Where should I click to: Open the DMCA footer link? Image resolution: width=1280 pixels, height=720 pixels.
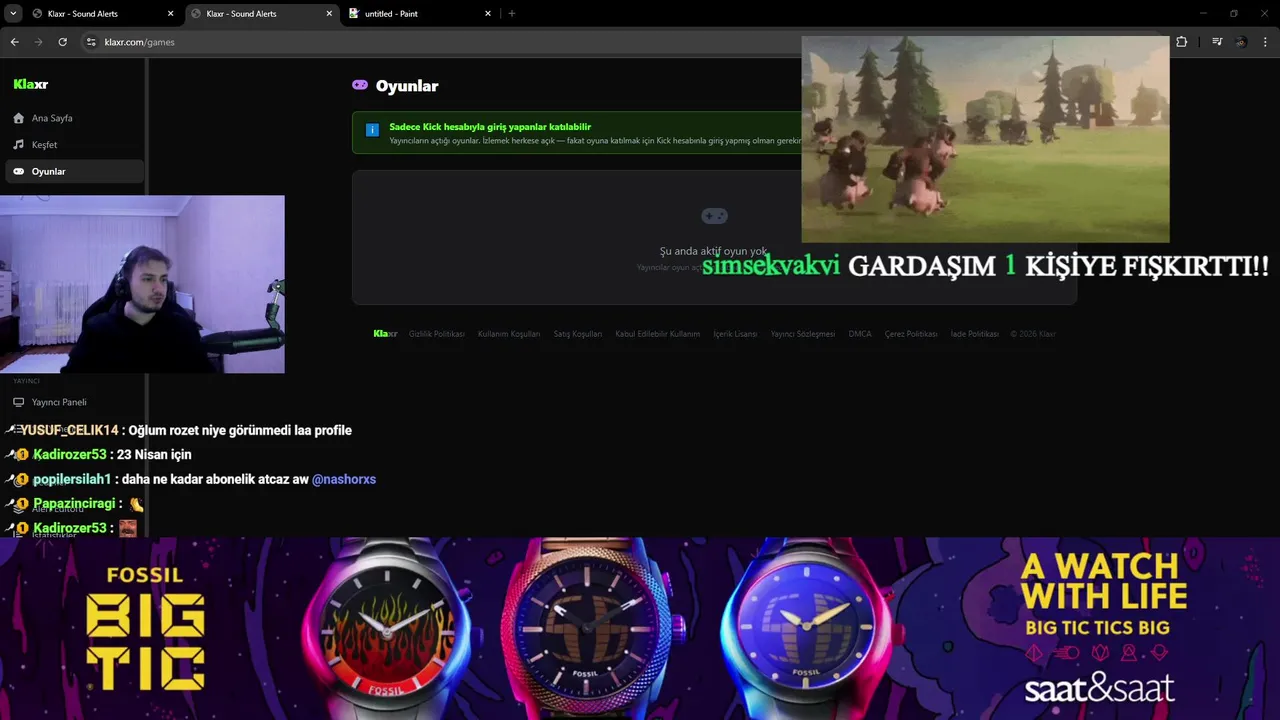[860, 334]
